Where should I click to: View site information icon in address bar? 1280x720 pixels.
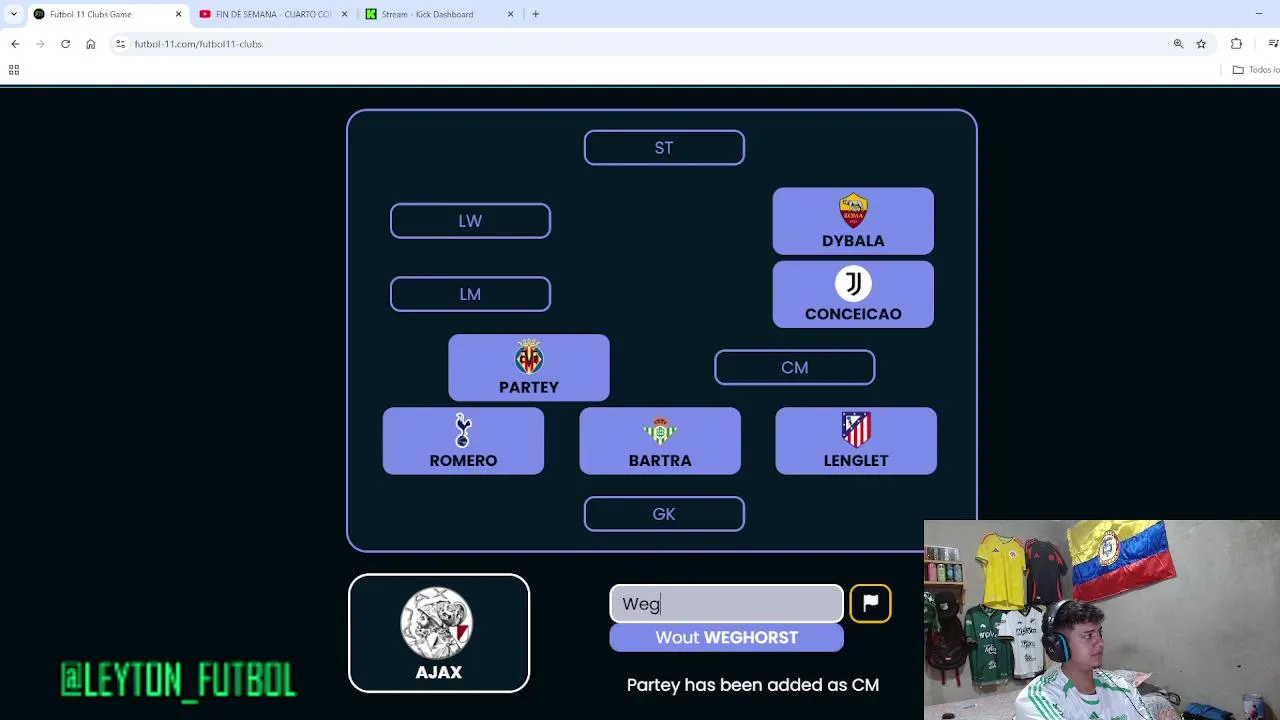coord(120,44)
